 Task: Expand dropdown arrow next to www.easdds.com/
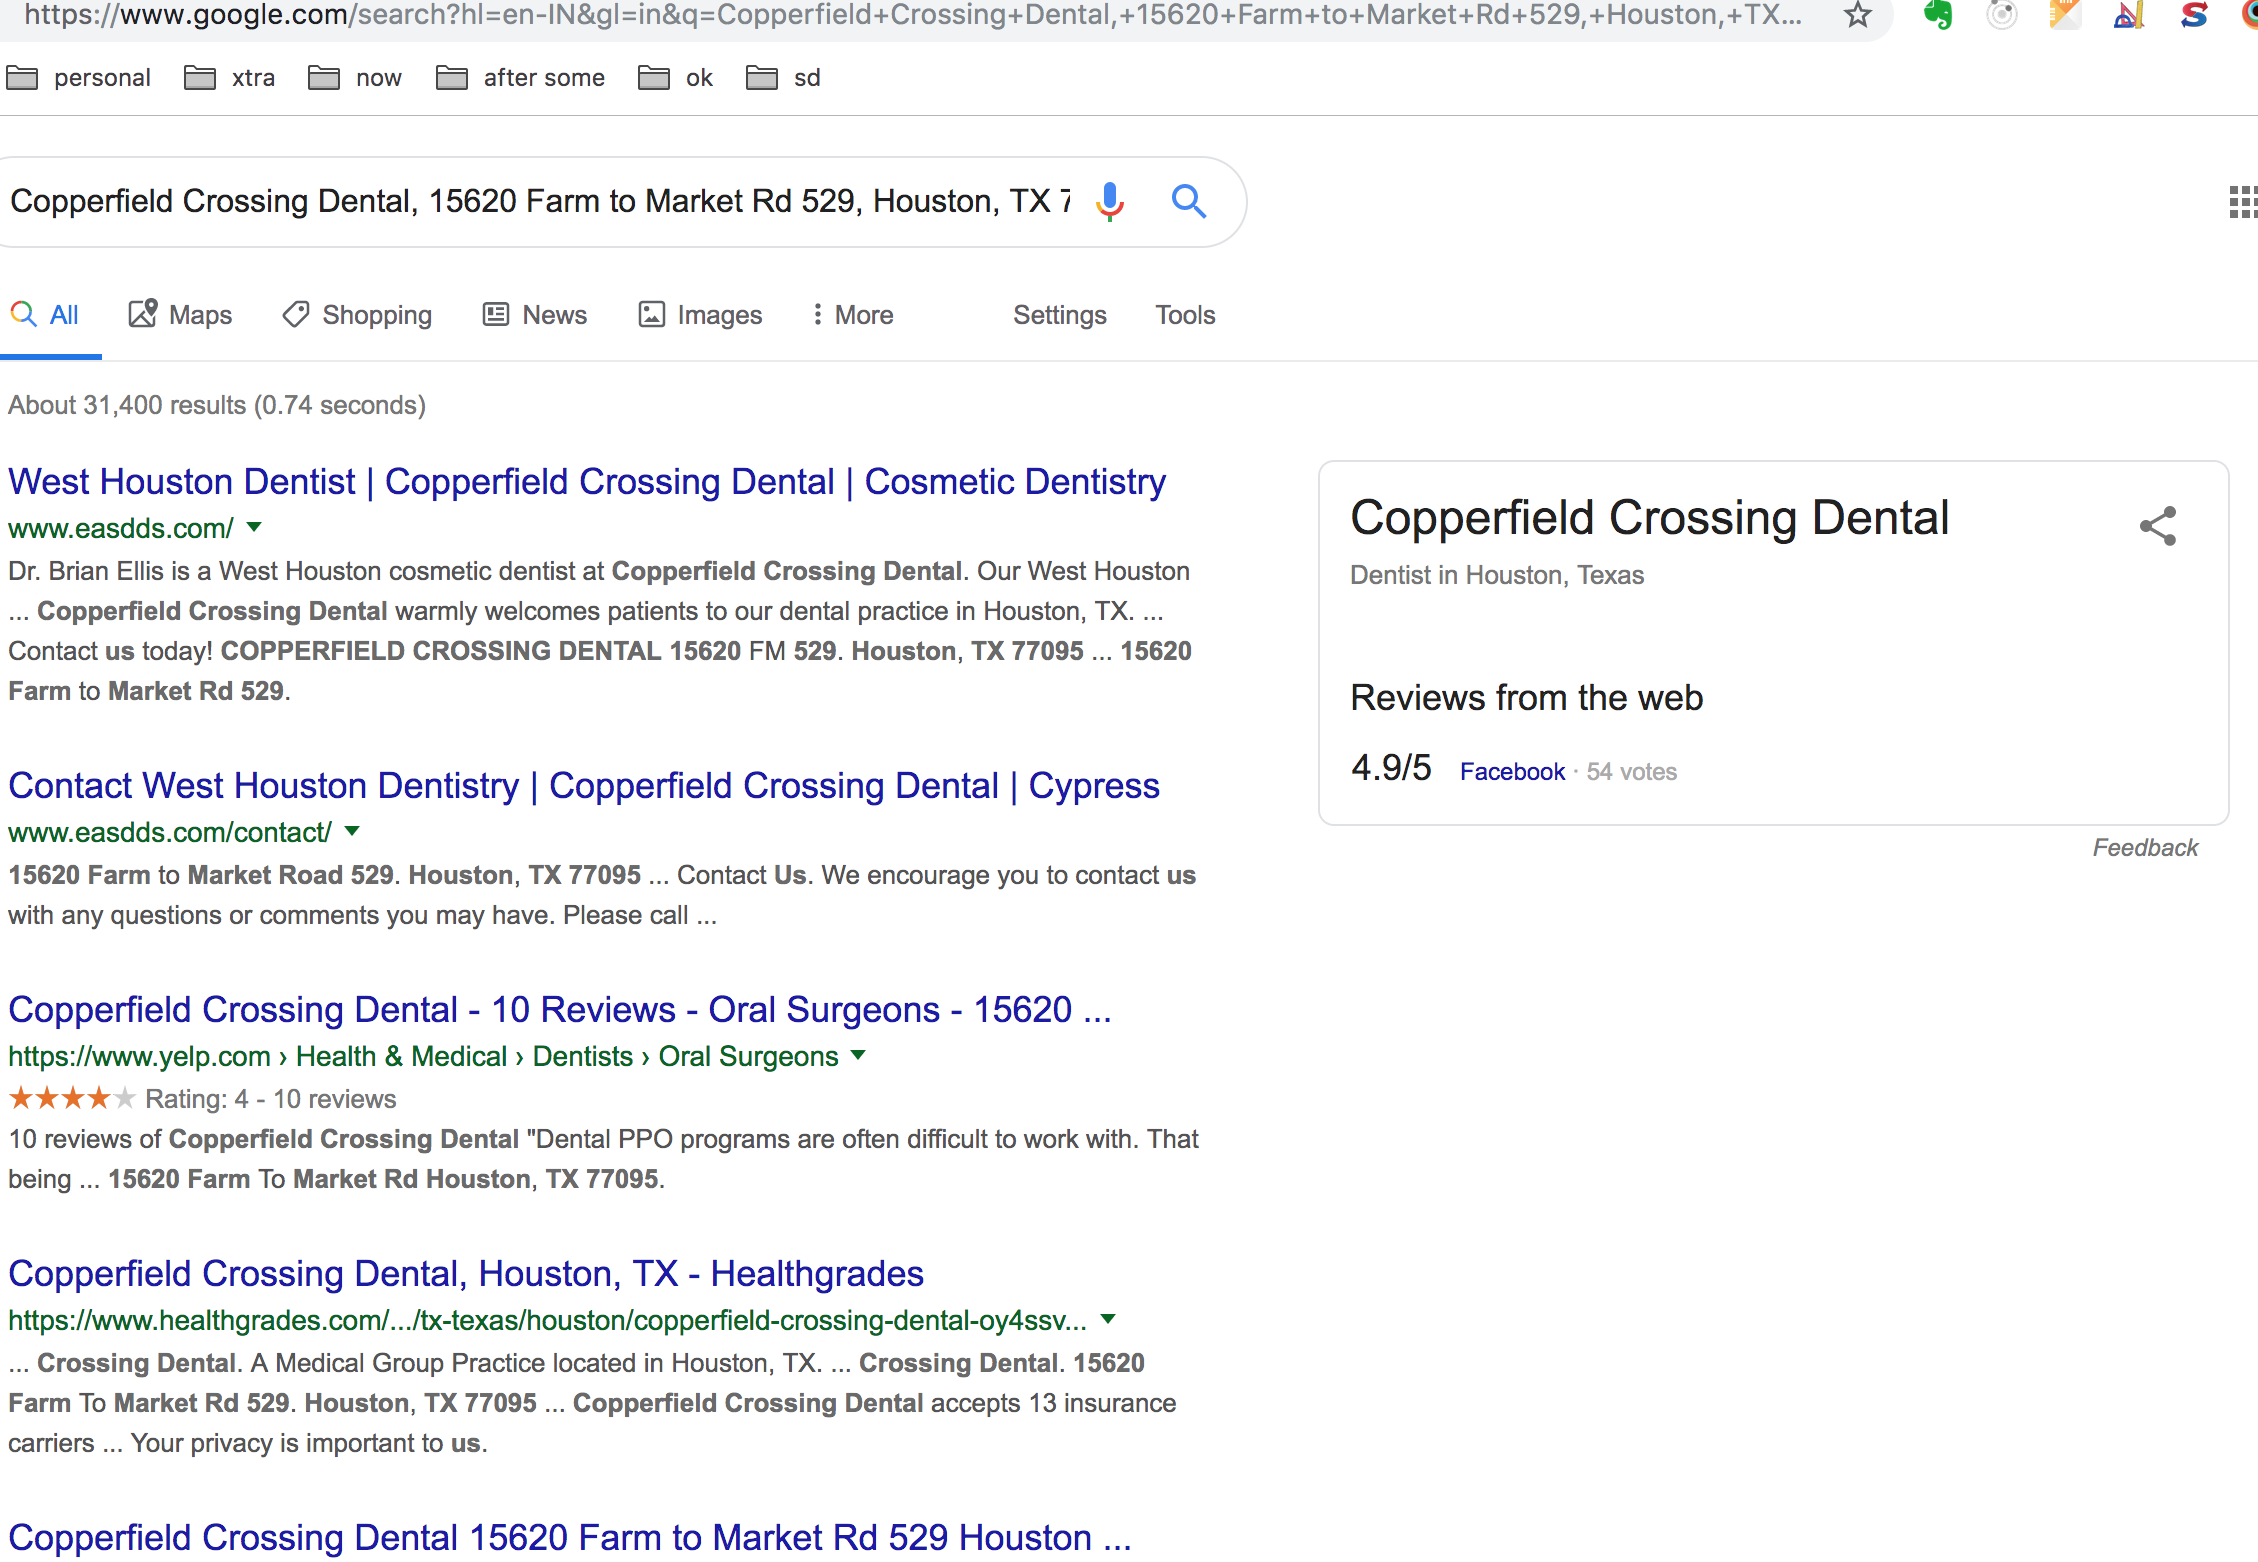coord(254,527)
